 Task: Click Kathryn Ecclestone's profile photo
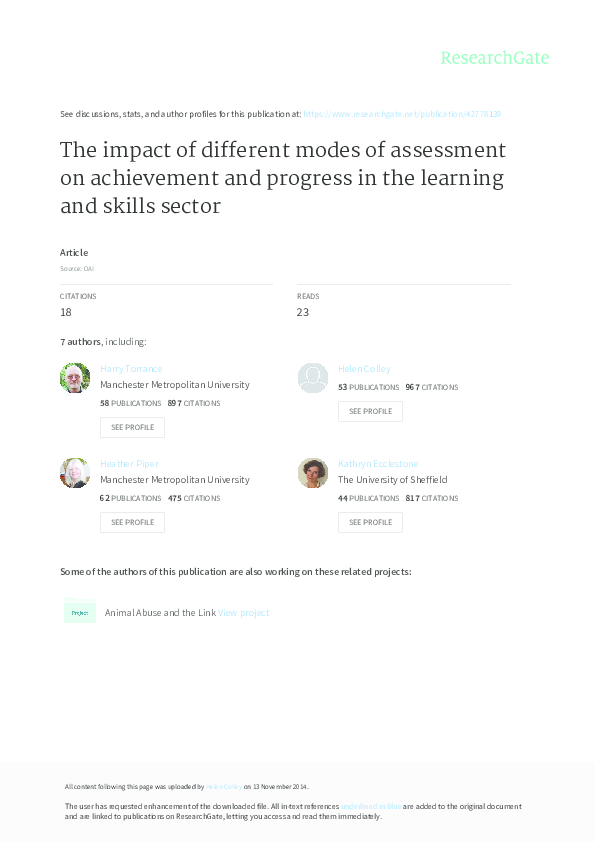click(313, 472)
